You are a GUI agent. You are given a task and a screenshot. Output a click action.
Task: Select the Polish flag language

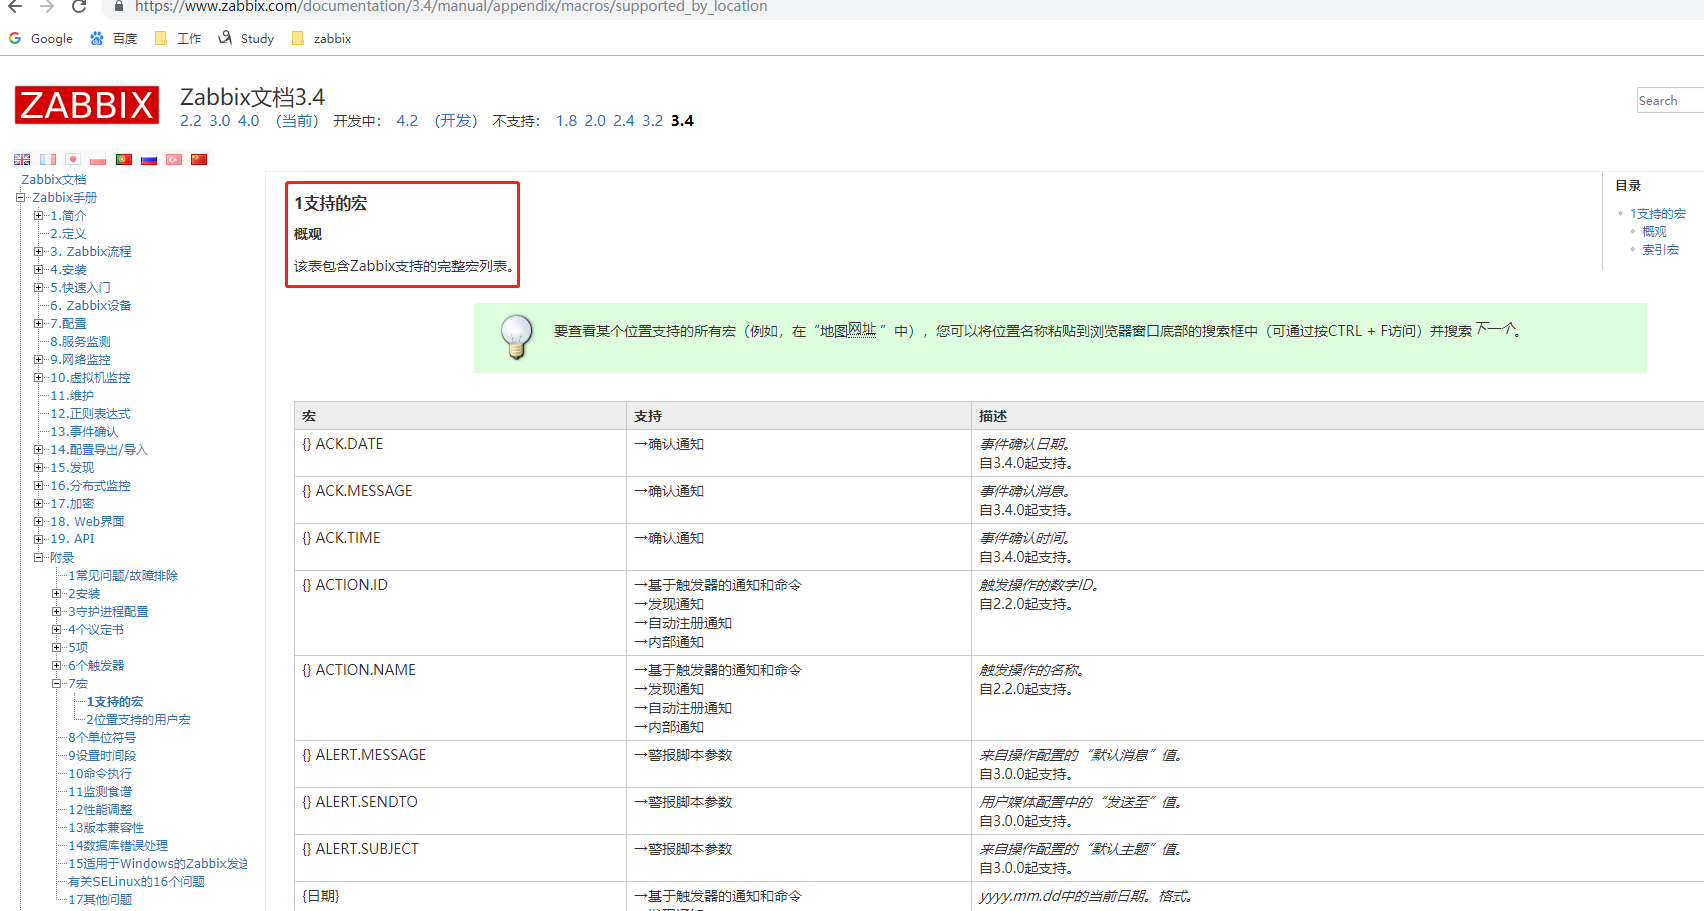pyautogui.click(x=98, y=159)
